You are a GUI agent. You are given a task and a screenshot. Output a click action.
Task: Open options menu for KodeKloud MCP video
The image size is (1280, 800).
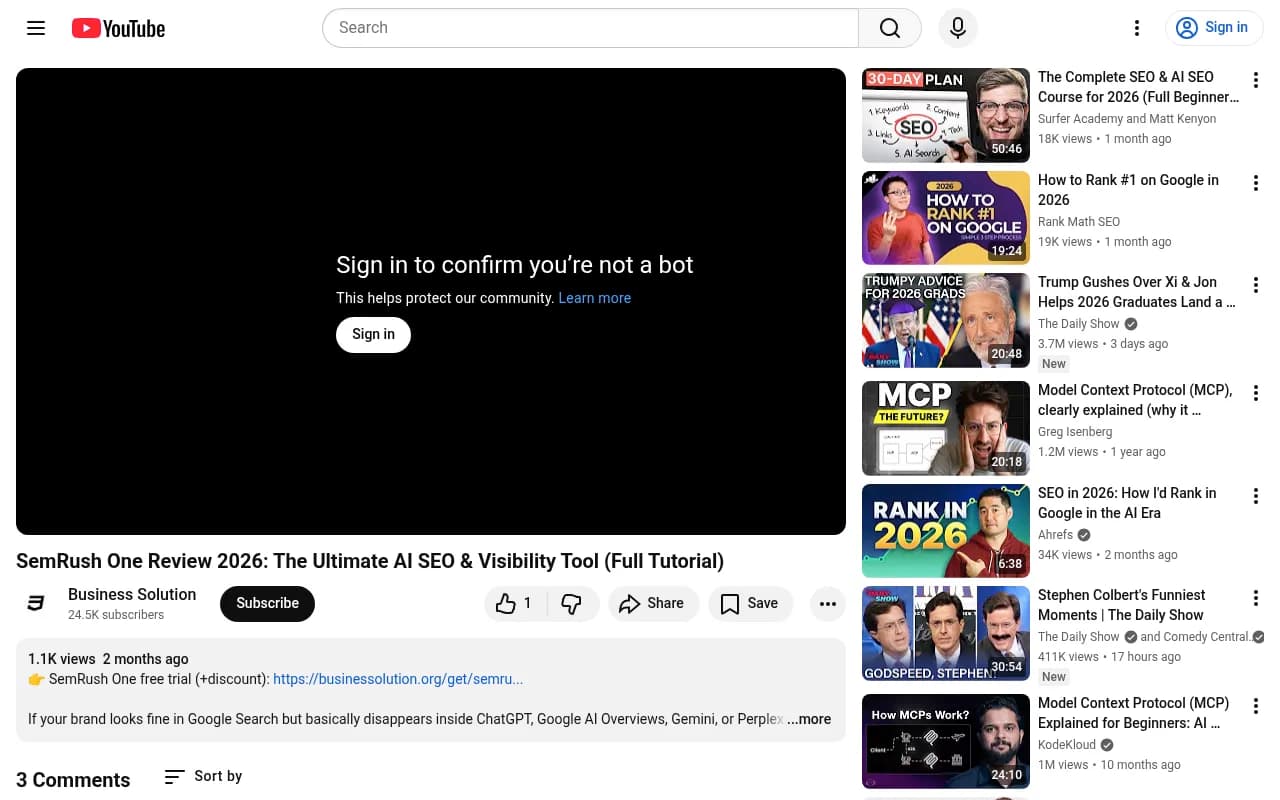[x=1256, y=706]
